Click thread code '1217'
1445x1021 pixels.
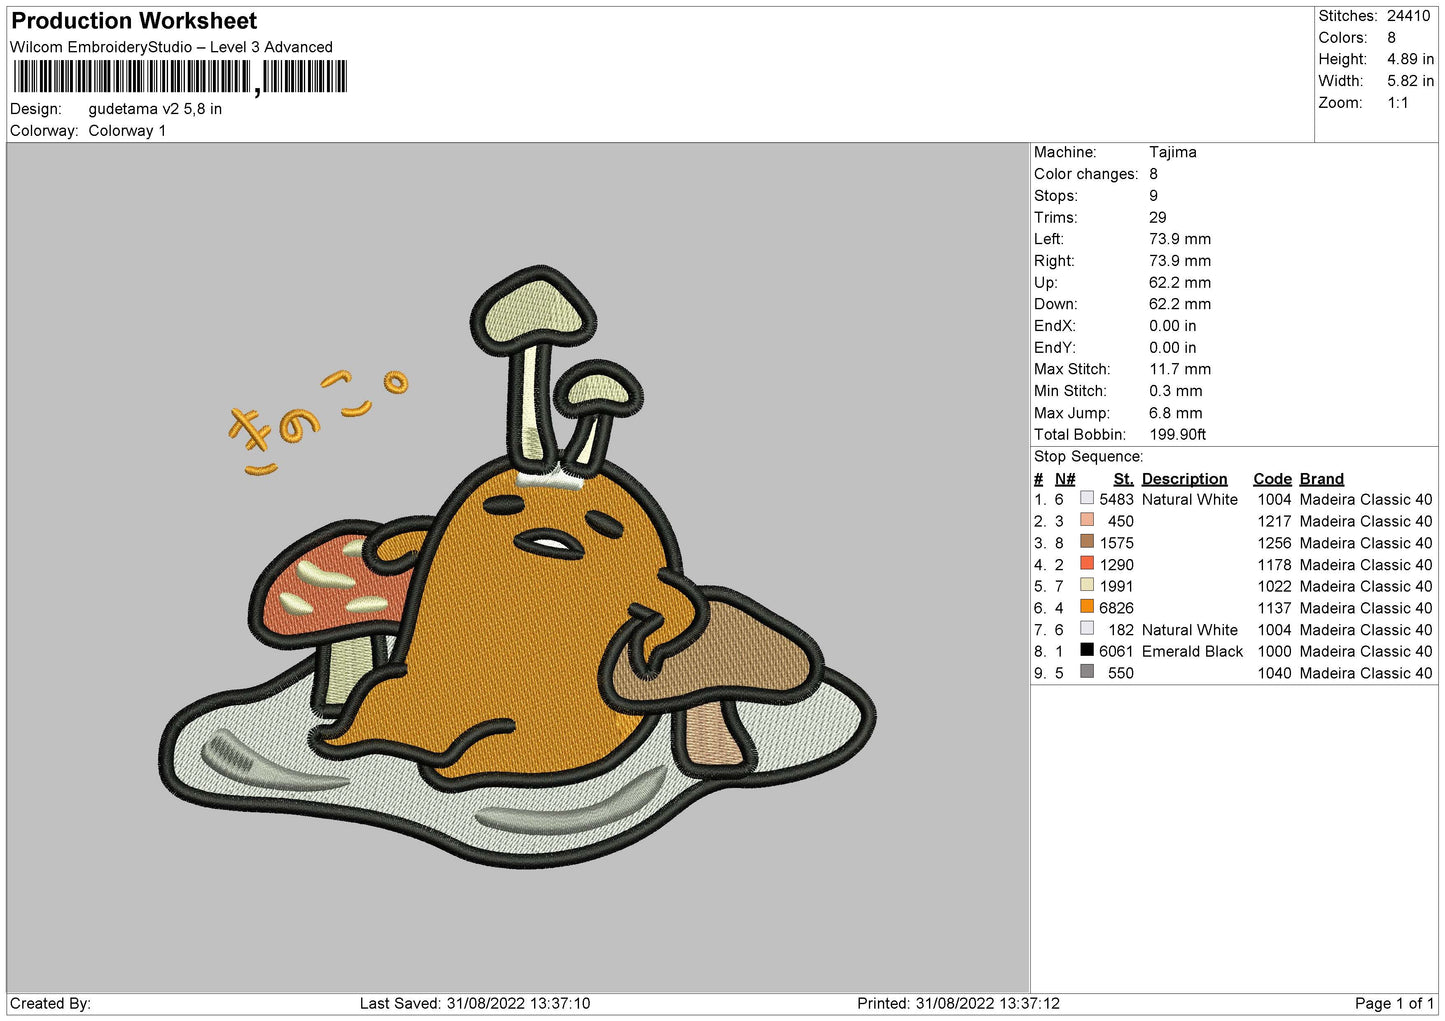tap(1275, 522)
